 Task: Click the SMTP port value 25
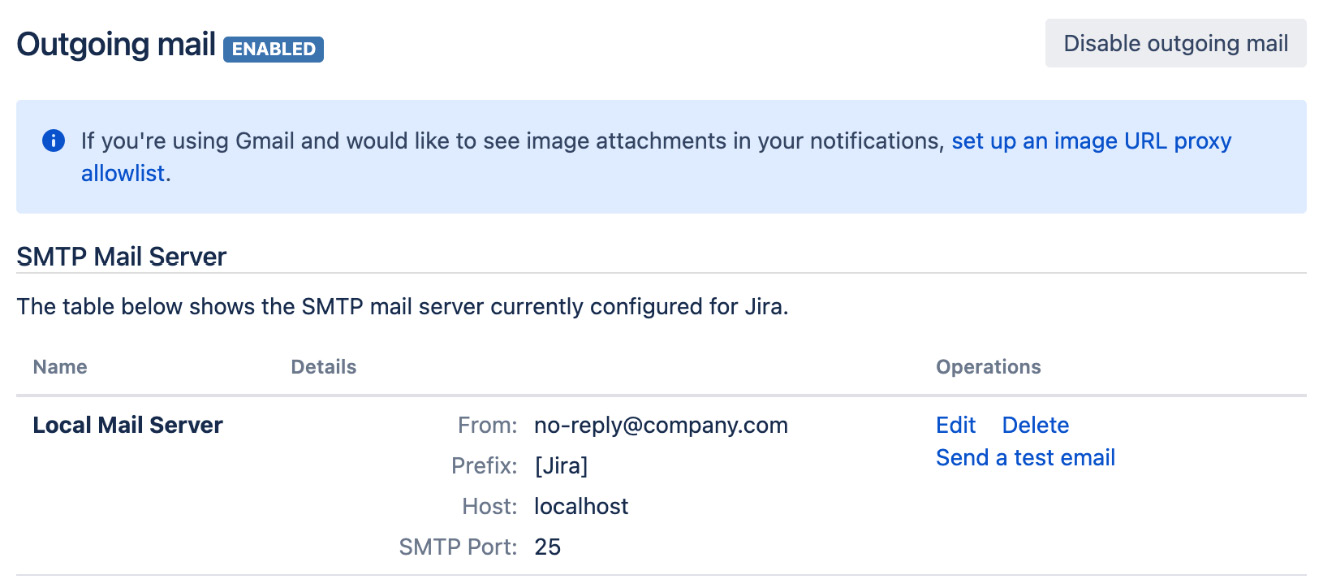pos(548,547)
